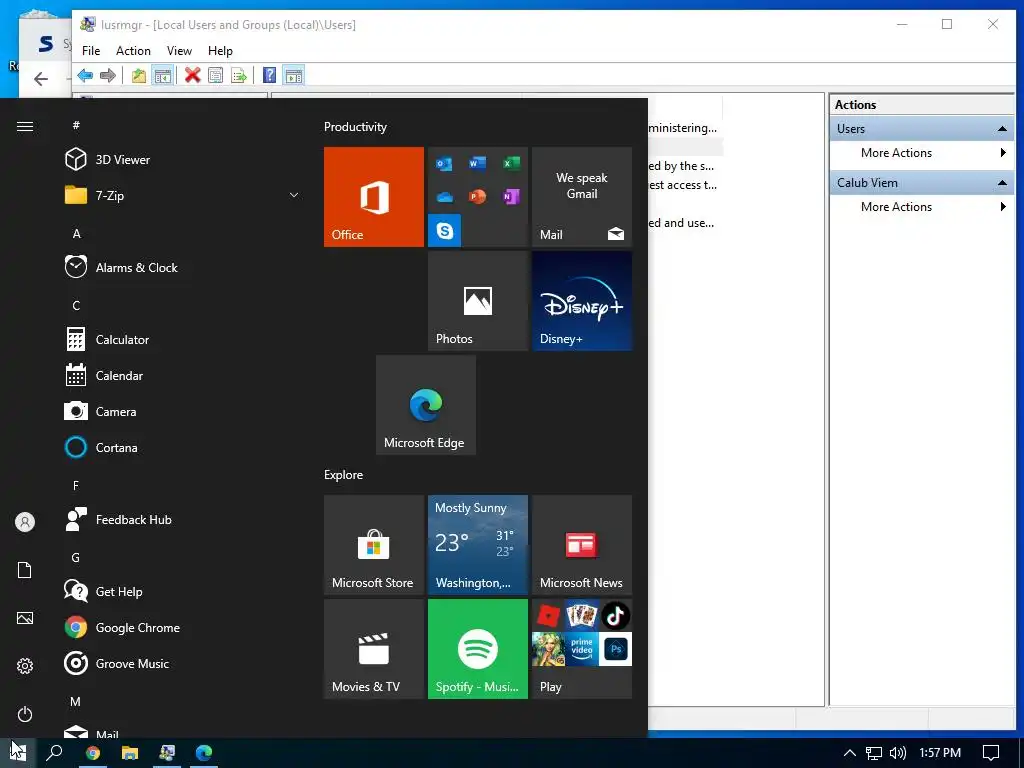Click the Productivity group heading

[355, 127]
